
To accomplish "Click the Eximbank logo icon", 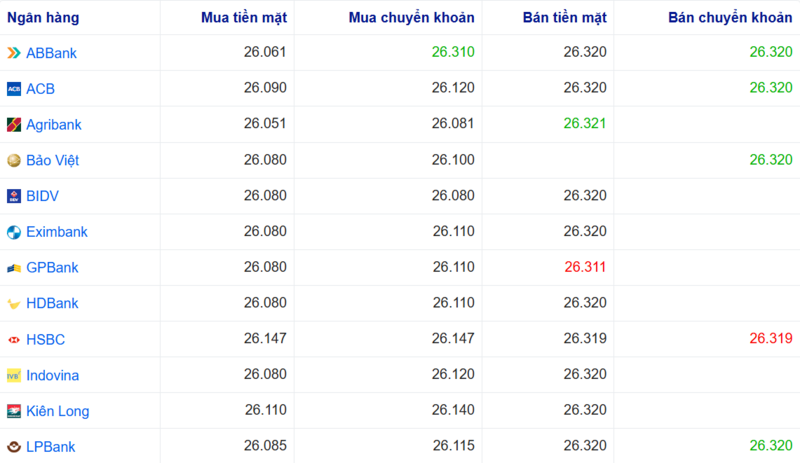I will point(14,232).
